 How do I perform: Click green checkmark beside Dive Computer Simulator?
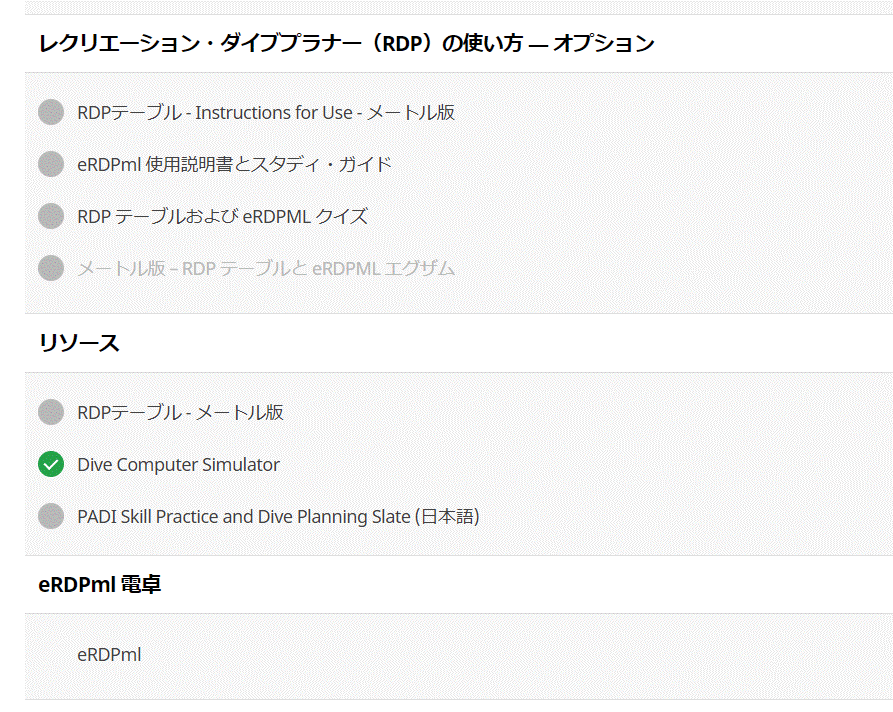pyautogui.click(x=51, y=464)
